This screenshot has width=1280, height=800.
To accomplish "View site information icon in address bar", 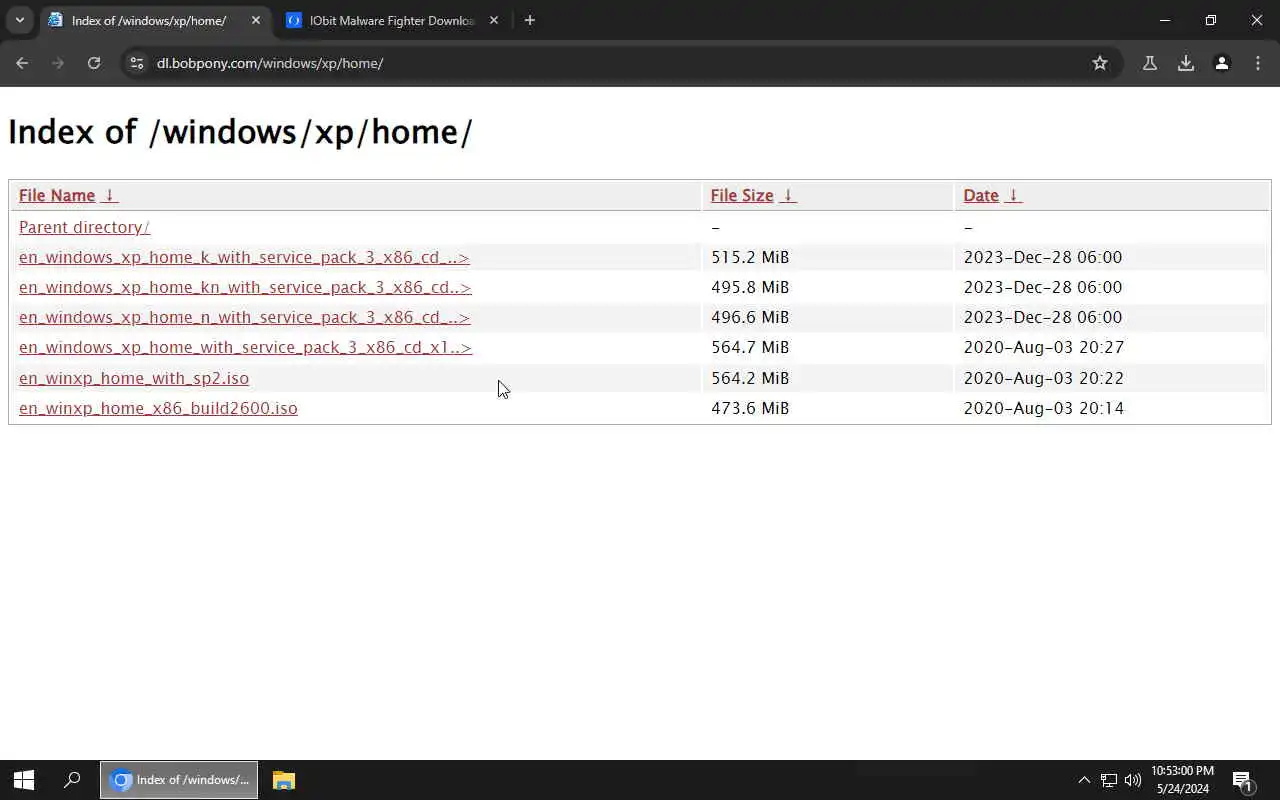I will [x=137, y=63].
